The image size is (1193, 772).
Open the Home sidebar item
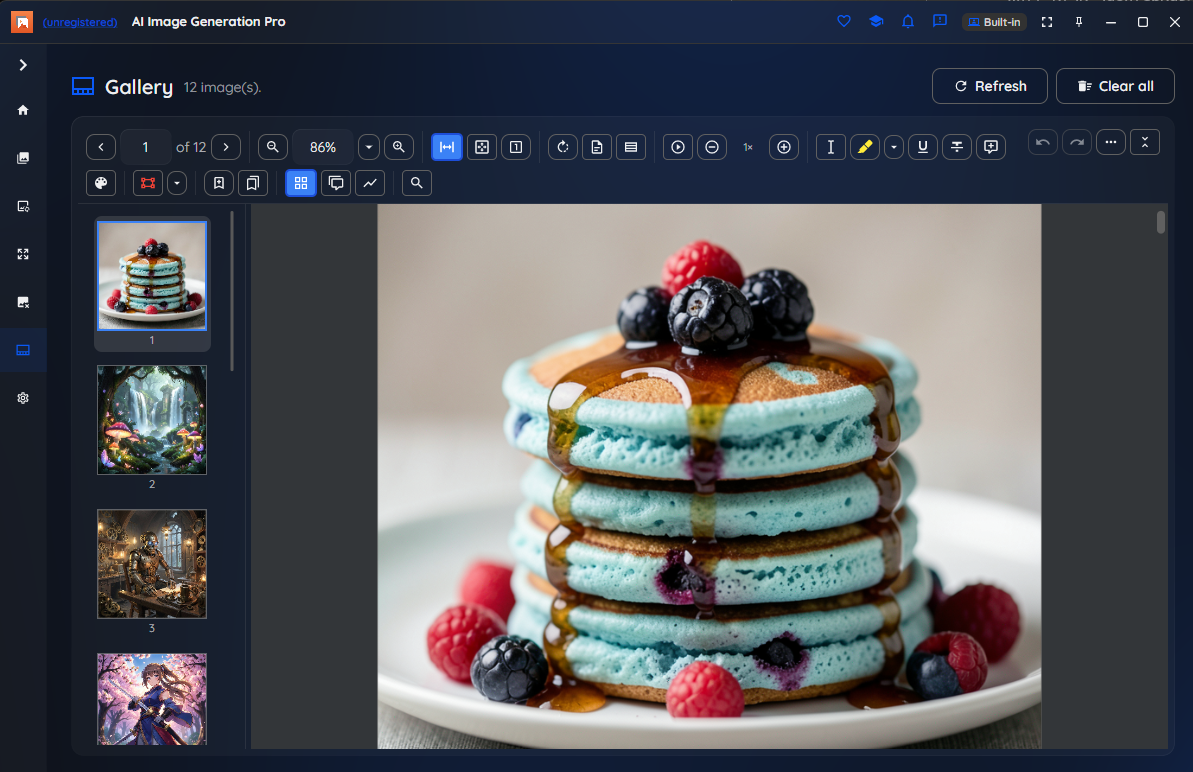[23, 110]
